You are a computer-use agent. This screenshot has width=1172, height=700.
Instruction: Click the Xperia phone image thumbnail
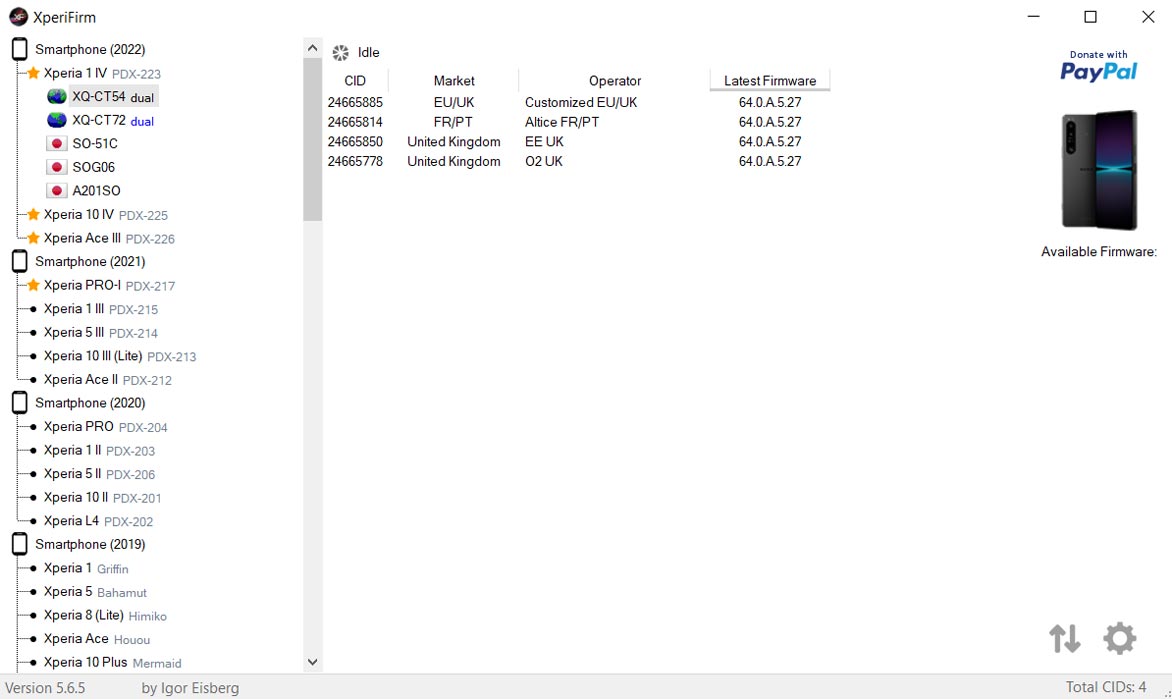pyautogui.click(x=1099, y=170)
